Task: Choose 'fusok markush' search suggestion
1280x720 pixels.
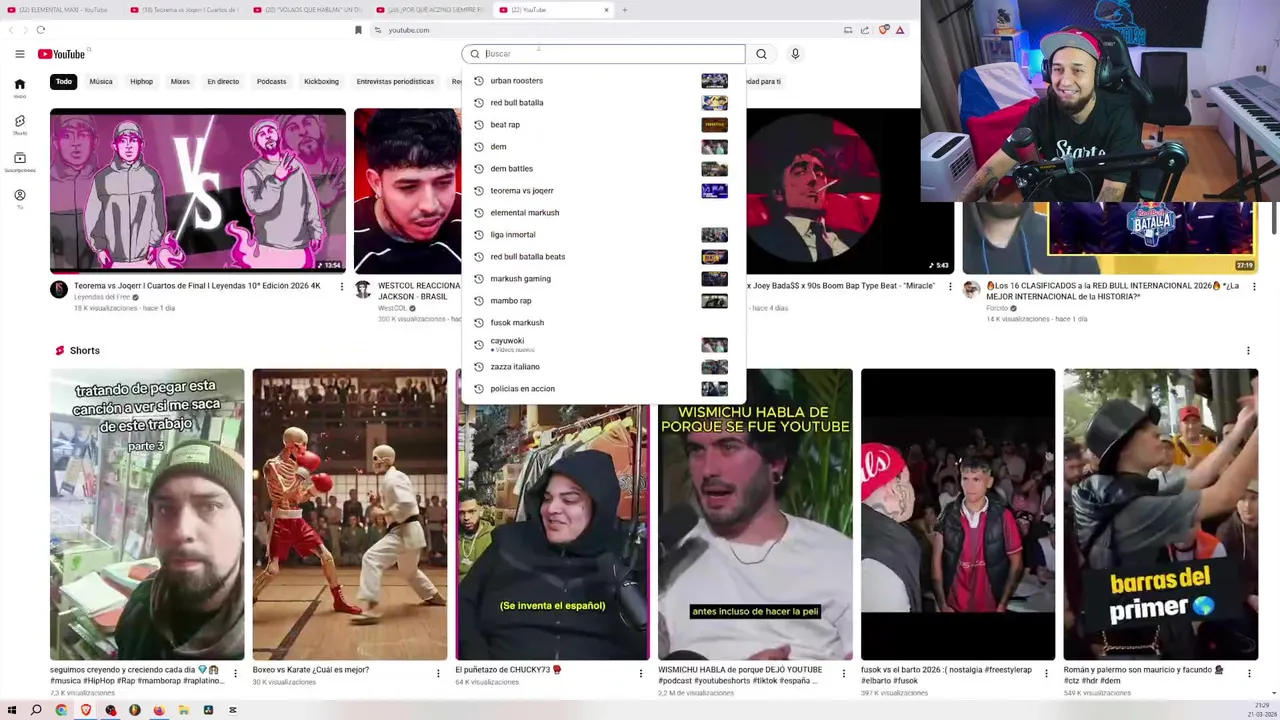Action: [602, 323]
